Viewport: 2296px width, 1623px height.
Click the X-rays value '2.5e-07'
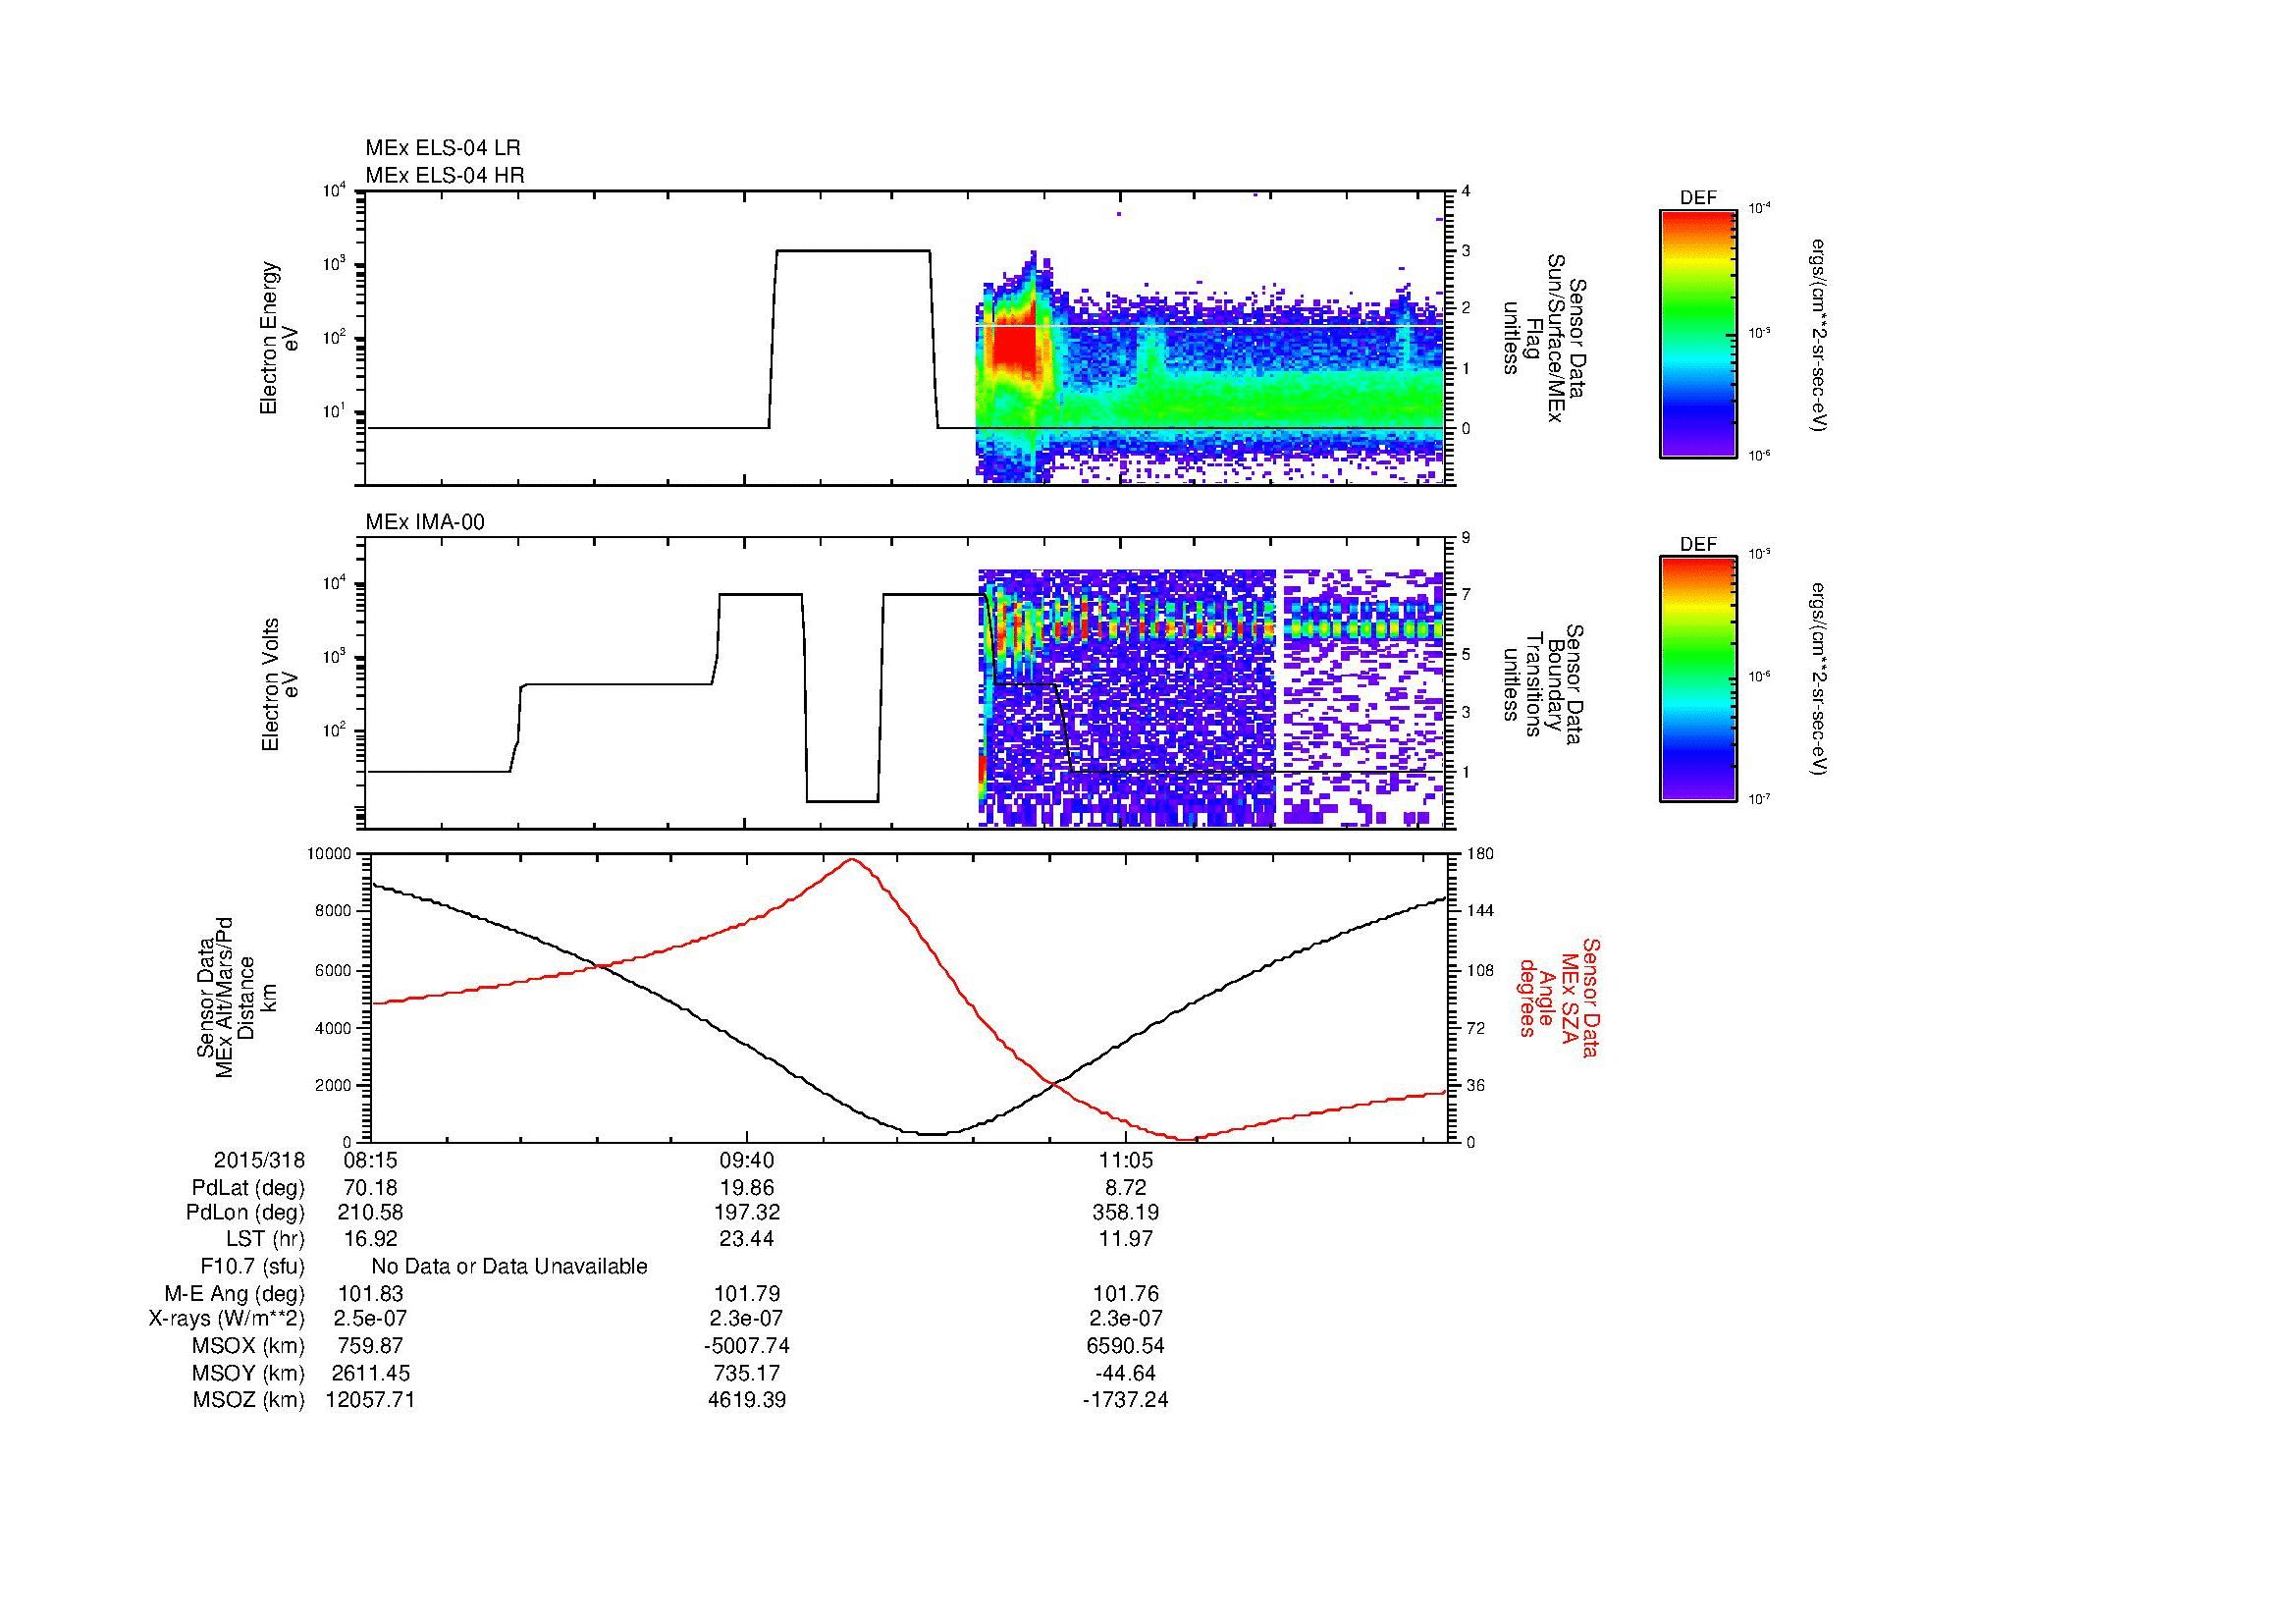370,1320
